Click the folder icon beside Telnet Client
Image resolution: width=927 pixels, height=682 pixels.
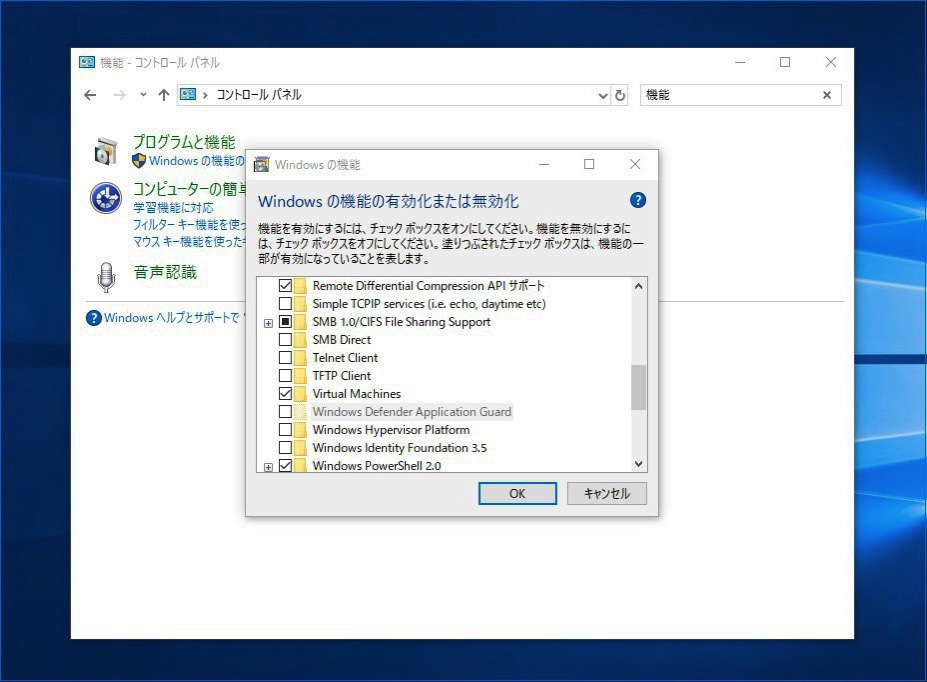point(300,358)
